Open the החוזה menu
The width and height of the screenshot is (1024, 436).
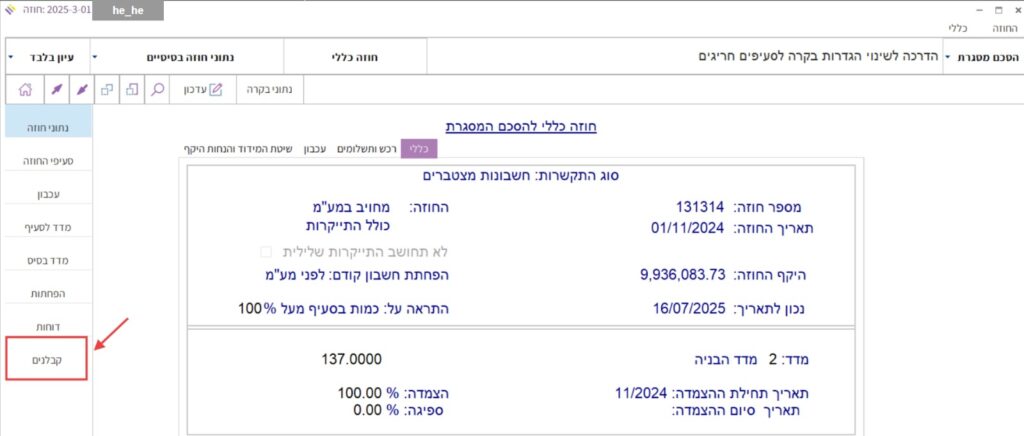(1003, 30)
